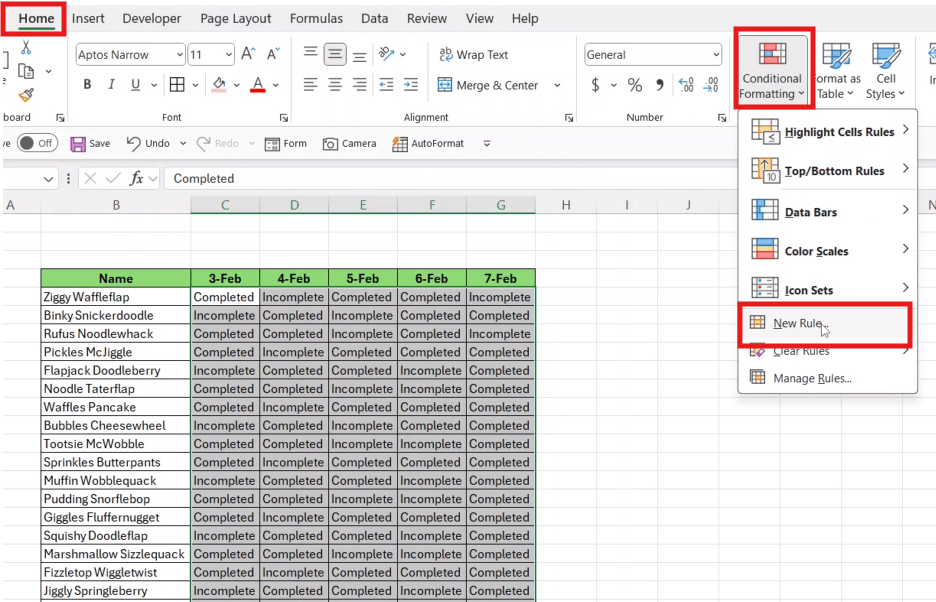936x602 pixels.
Task: Center text horizontally
Action: [335, 85]
